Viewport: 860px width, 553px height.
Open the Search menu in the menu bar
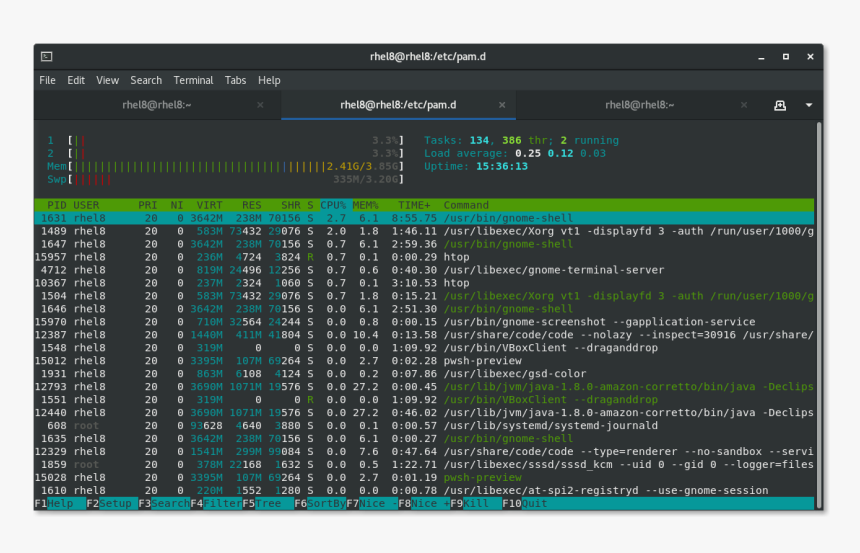145,80
